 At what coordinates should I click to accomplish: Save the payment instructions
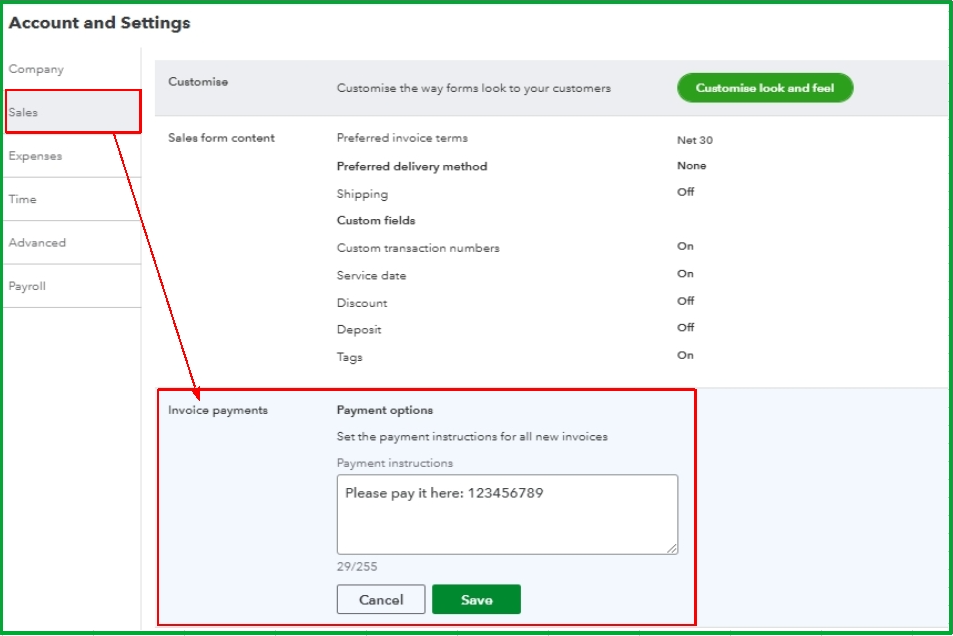pos(476,600)
